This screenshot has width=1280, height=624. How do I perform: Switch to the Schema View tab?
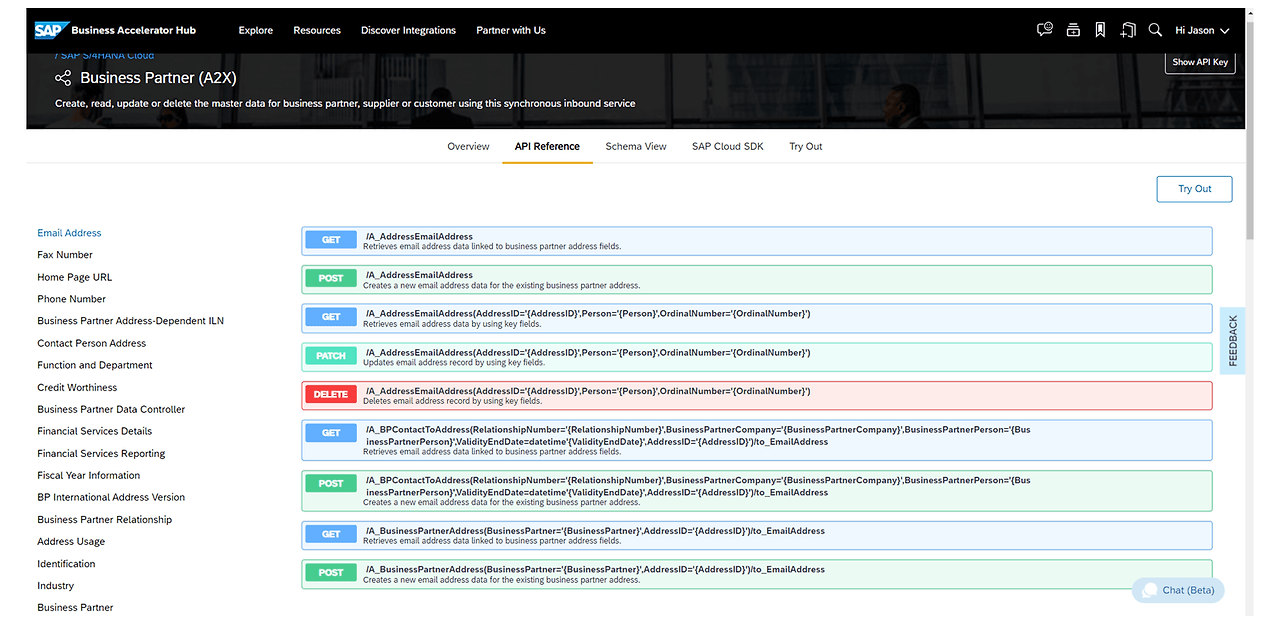636,146
